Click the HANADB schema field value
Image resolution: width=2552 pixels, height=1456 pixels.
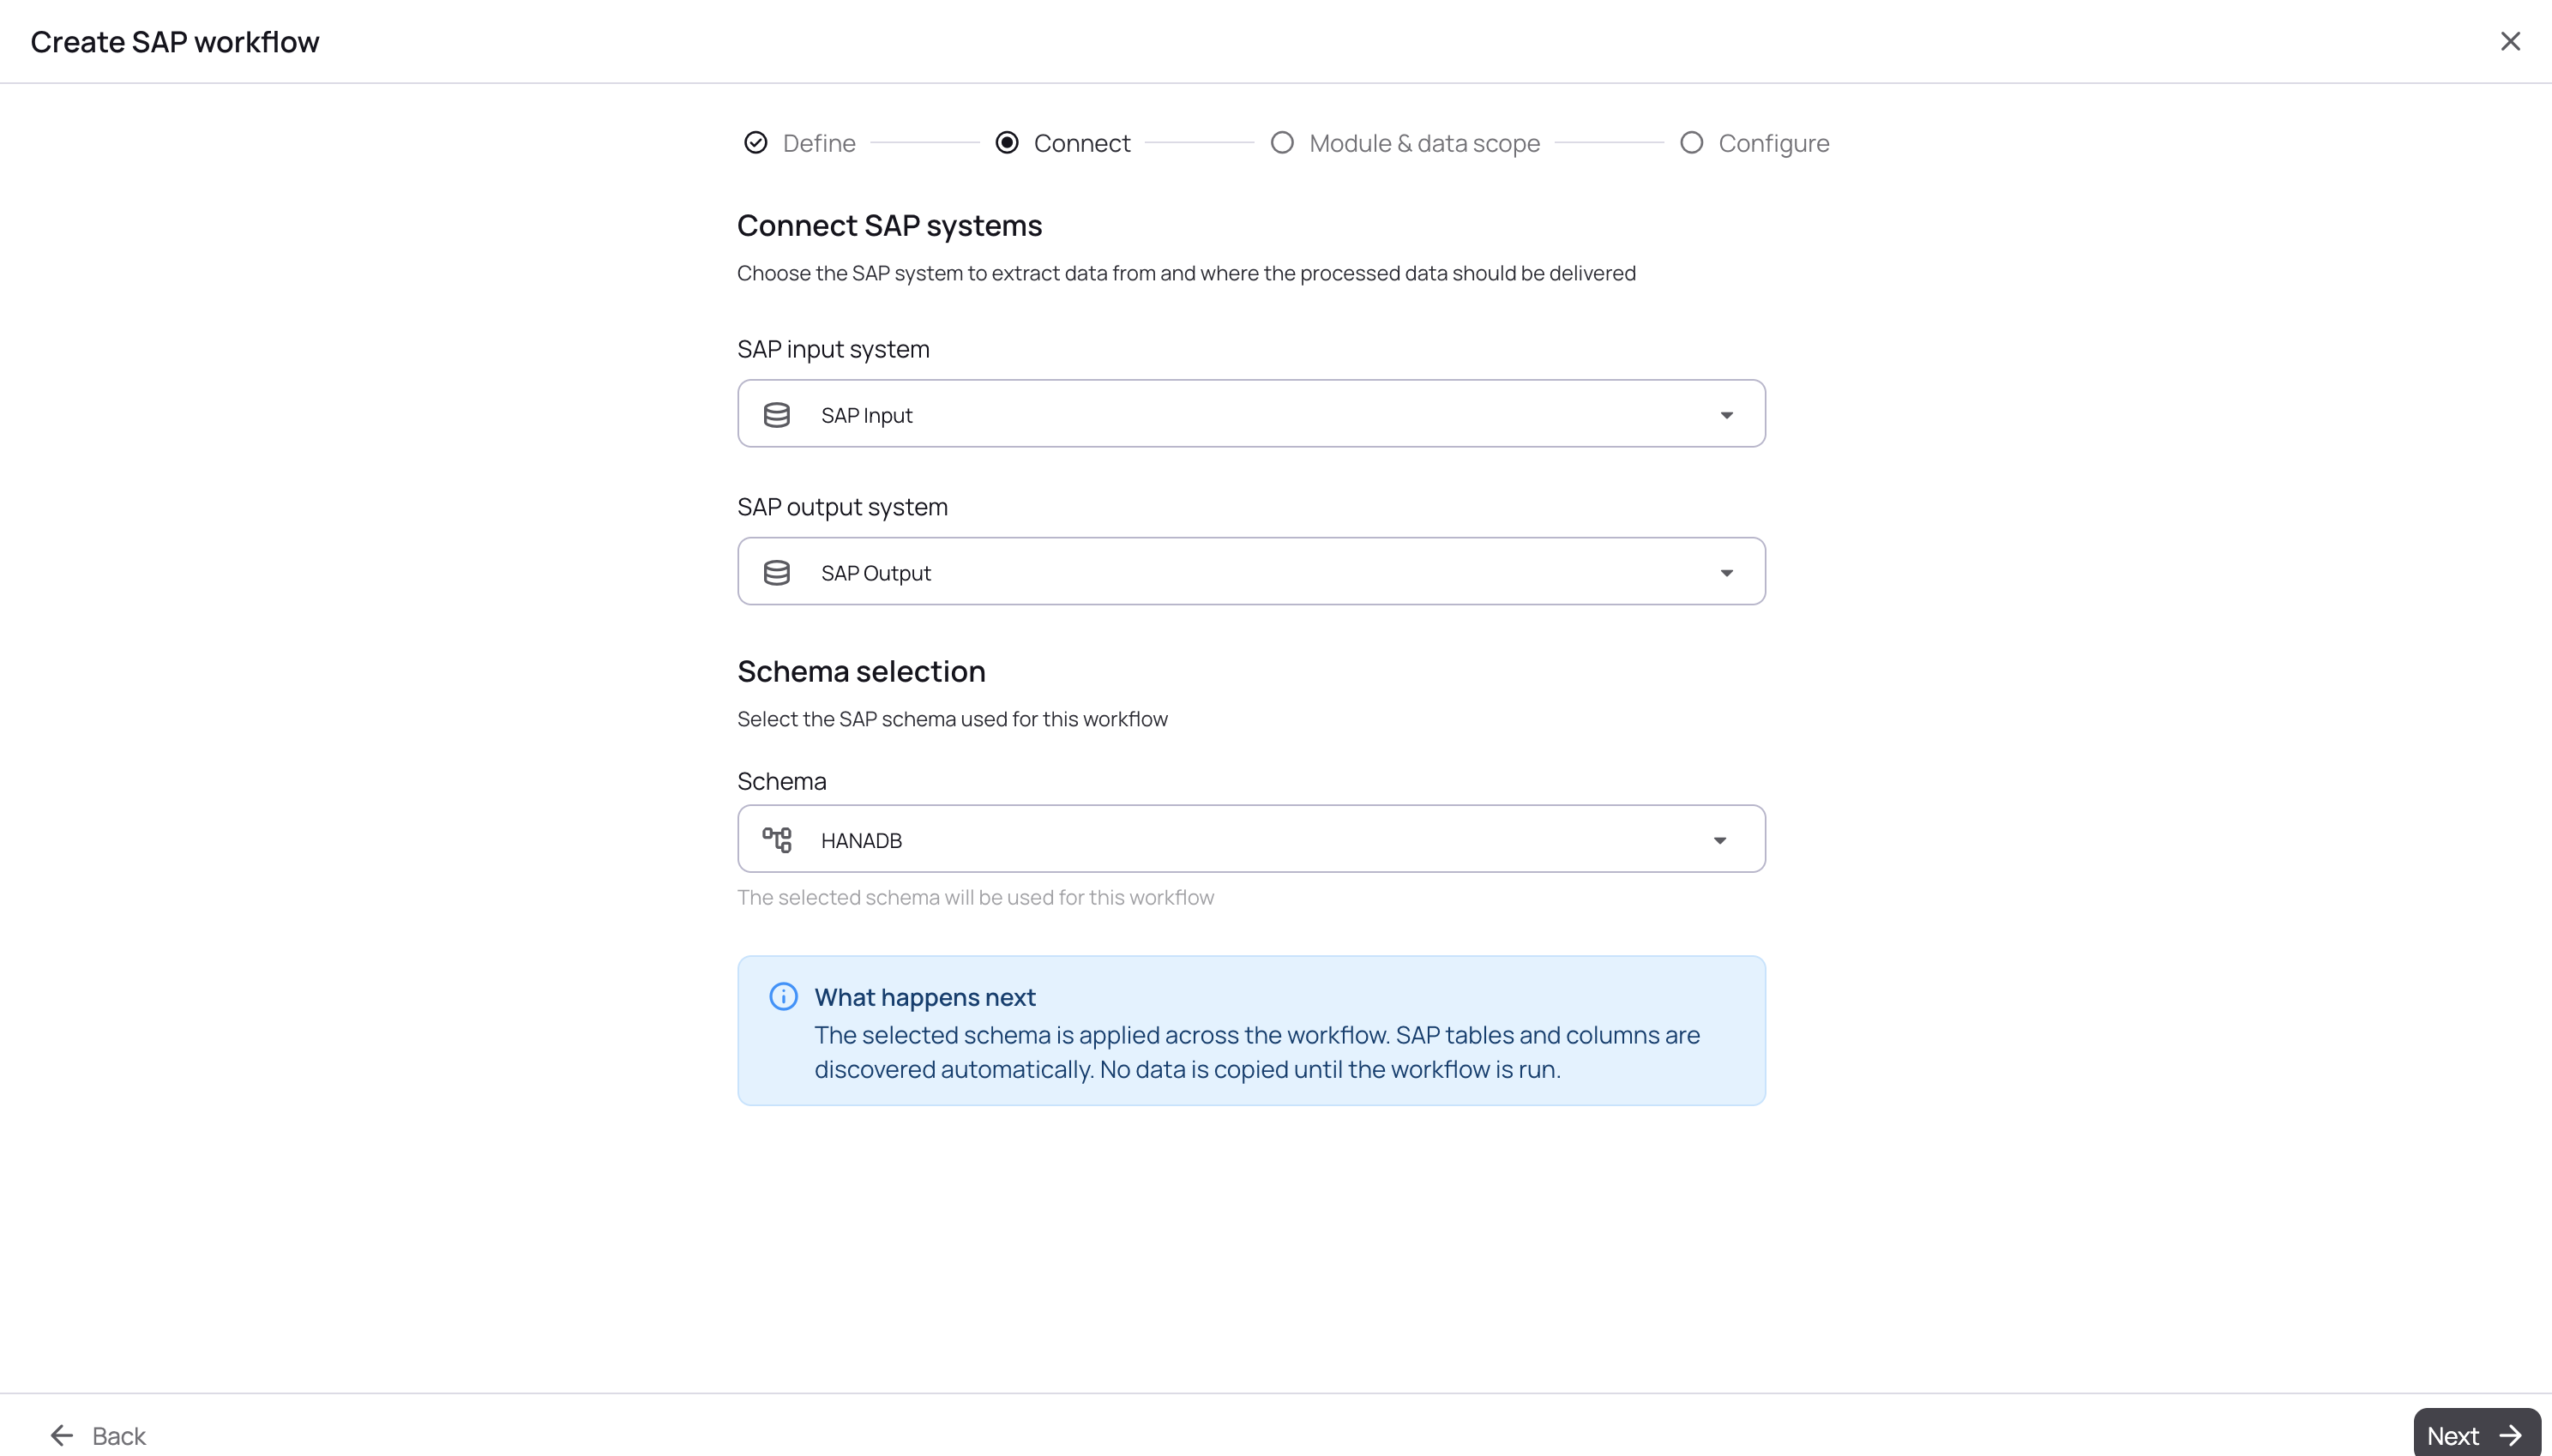(861, 840)
